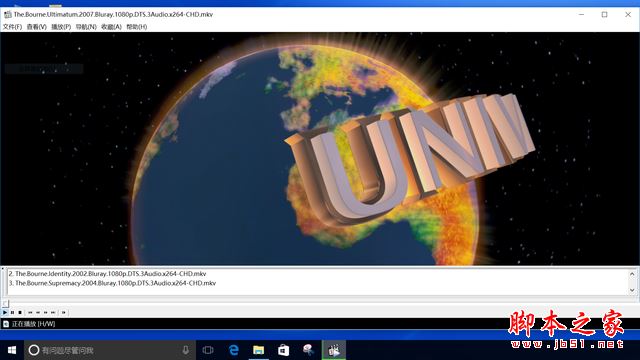Click the fast-forward (increase speed) button
The height and width of the screenshot is (360, 640).
pyautogui.click(x=46, y=313)
